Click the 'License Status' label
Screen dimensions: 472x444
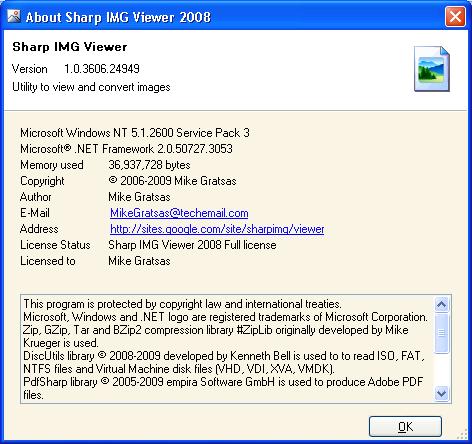pyautogui.click(x=55, y=245)
